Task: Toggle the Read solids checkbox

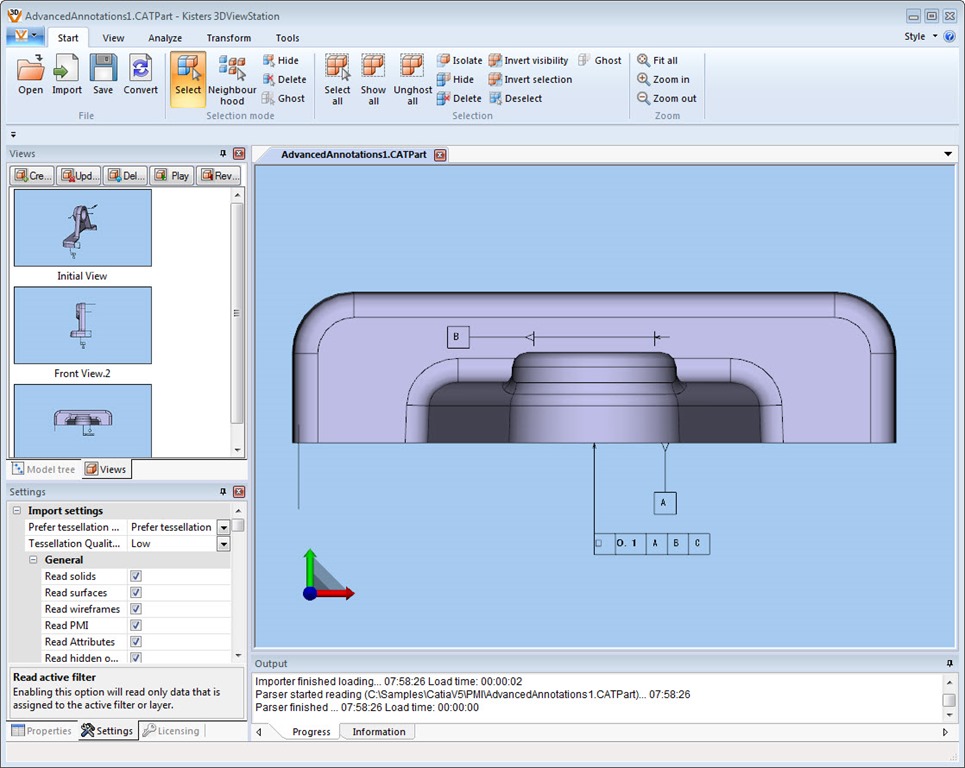Action: (x=136, y=576)
